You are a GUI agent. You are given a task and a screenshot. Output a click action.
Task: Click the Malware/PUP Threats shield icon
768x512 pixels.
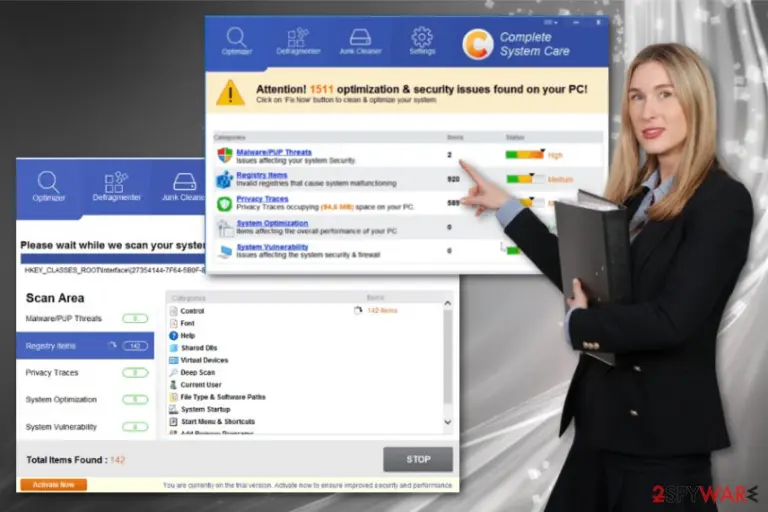point(225,155)
